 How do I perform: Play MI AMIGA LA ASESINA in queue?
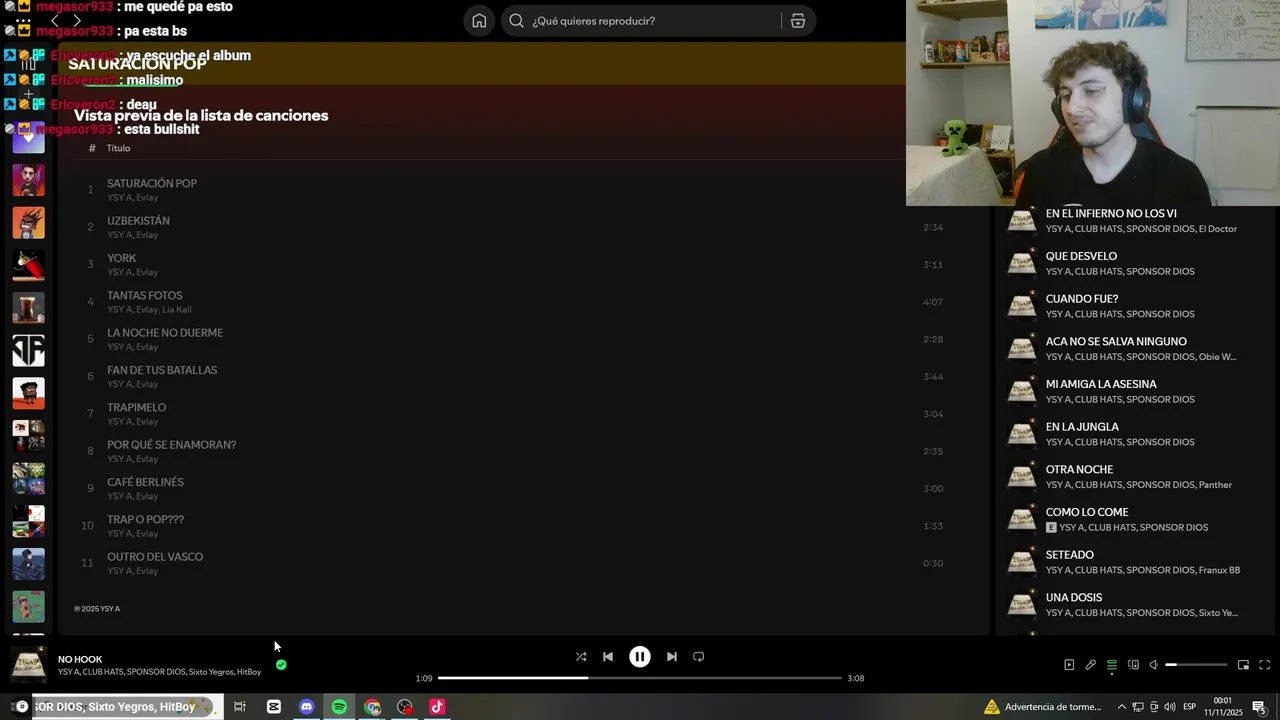click(x=1135, y=391)
